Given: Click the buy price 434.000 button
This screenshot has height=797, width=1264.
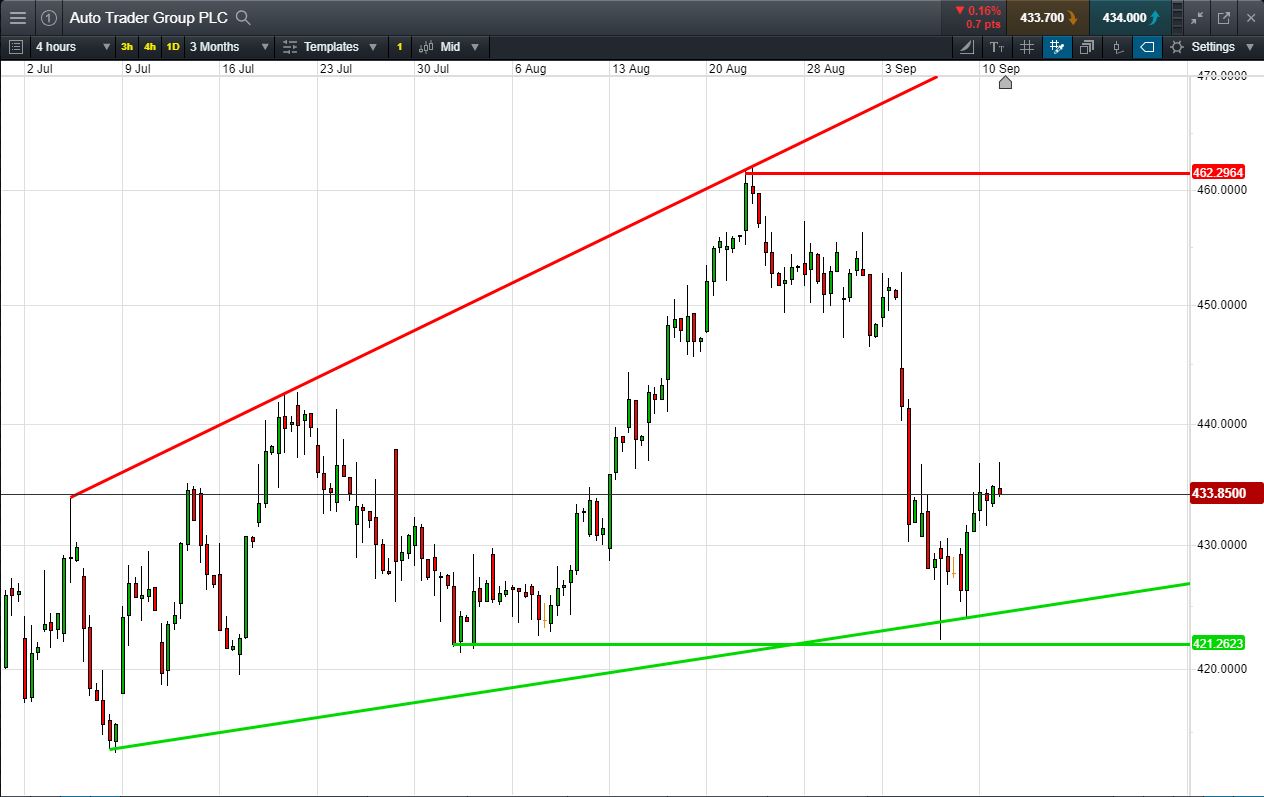Looking at the screenshot, I should (1130, 17).
